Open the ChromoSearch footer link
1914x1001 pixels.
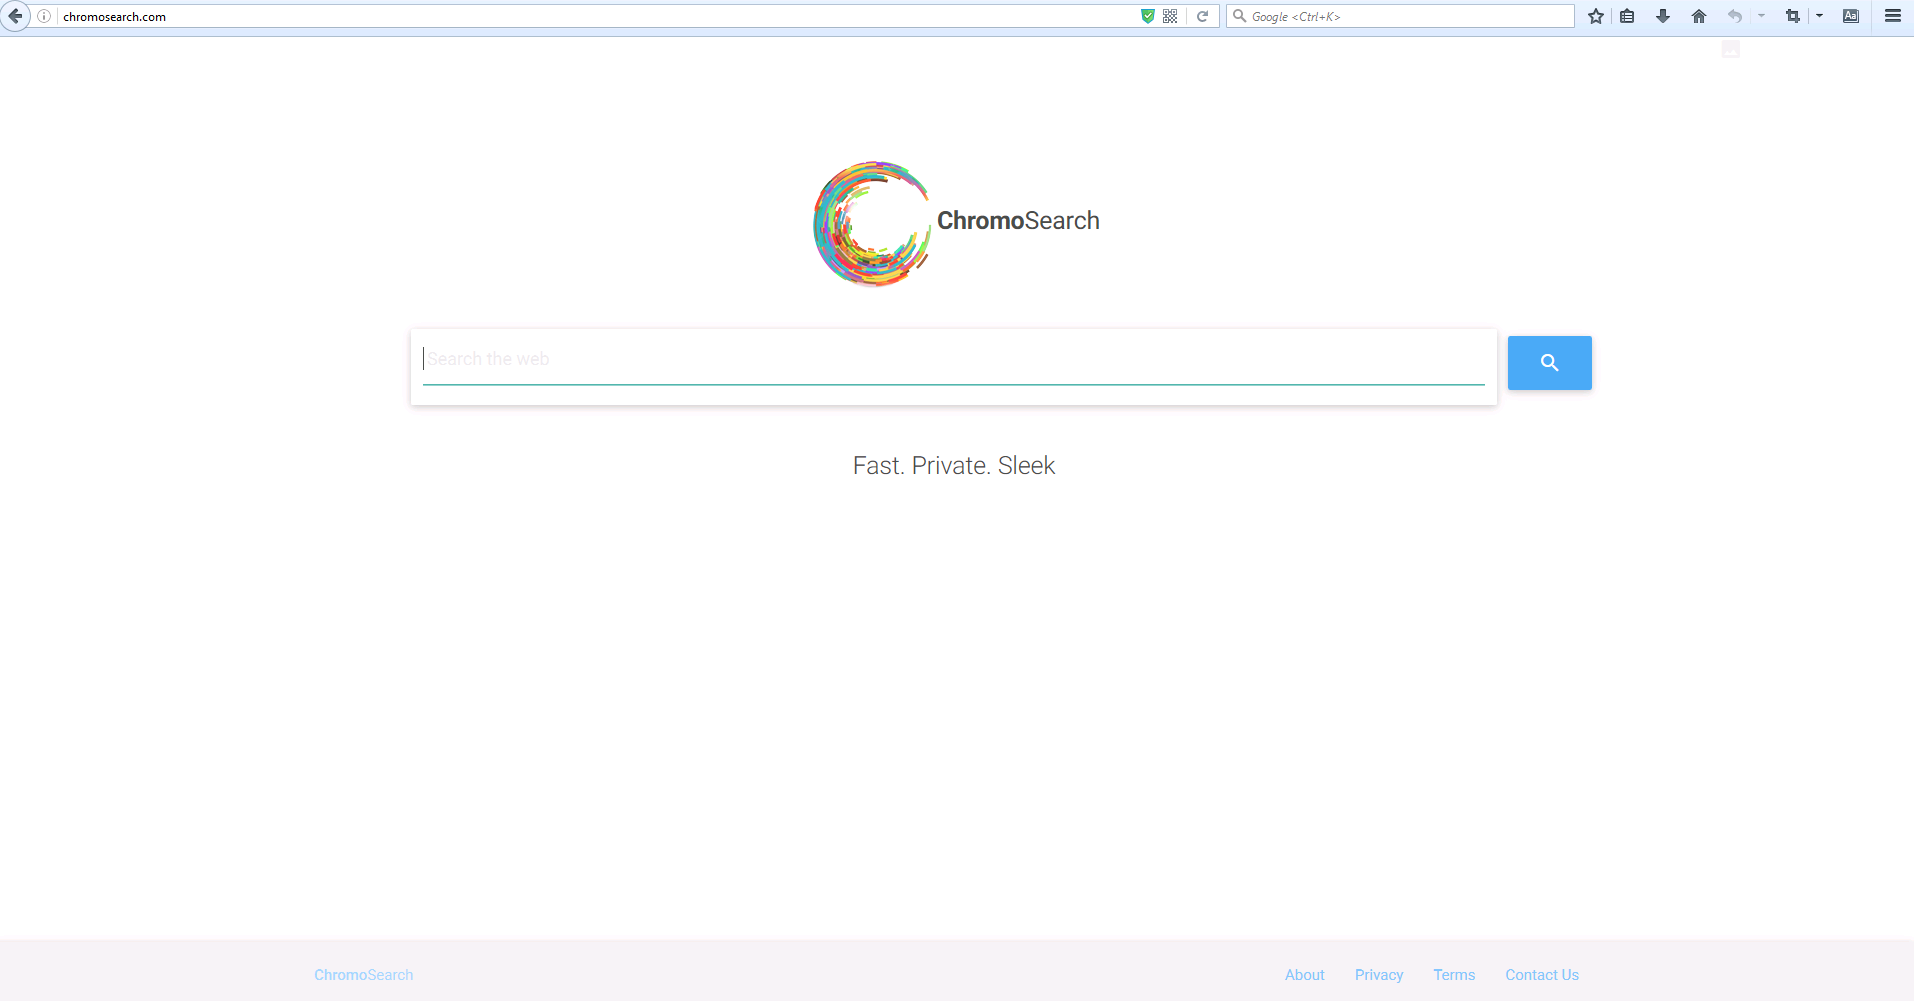(363, 975)
